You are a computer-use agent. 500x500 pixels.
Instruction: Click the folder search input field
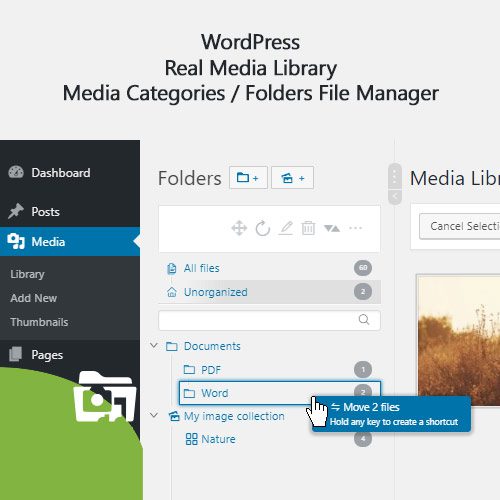(269, 320)
